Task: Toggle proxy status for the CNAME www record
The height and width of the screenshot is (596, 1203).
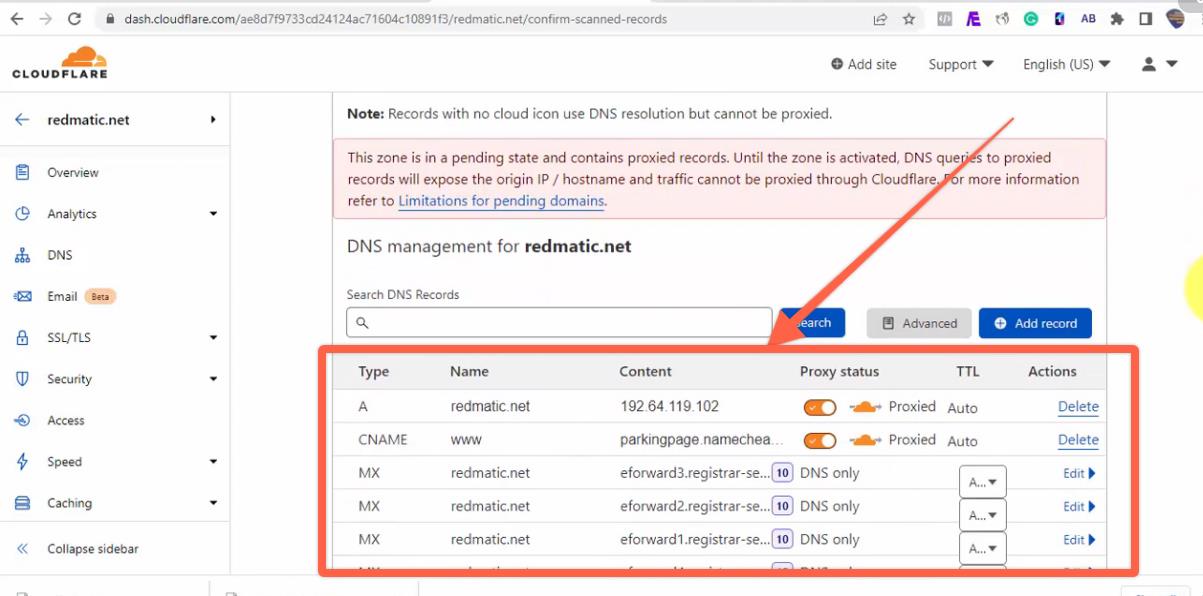Action: coord(820,440)
